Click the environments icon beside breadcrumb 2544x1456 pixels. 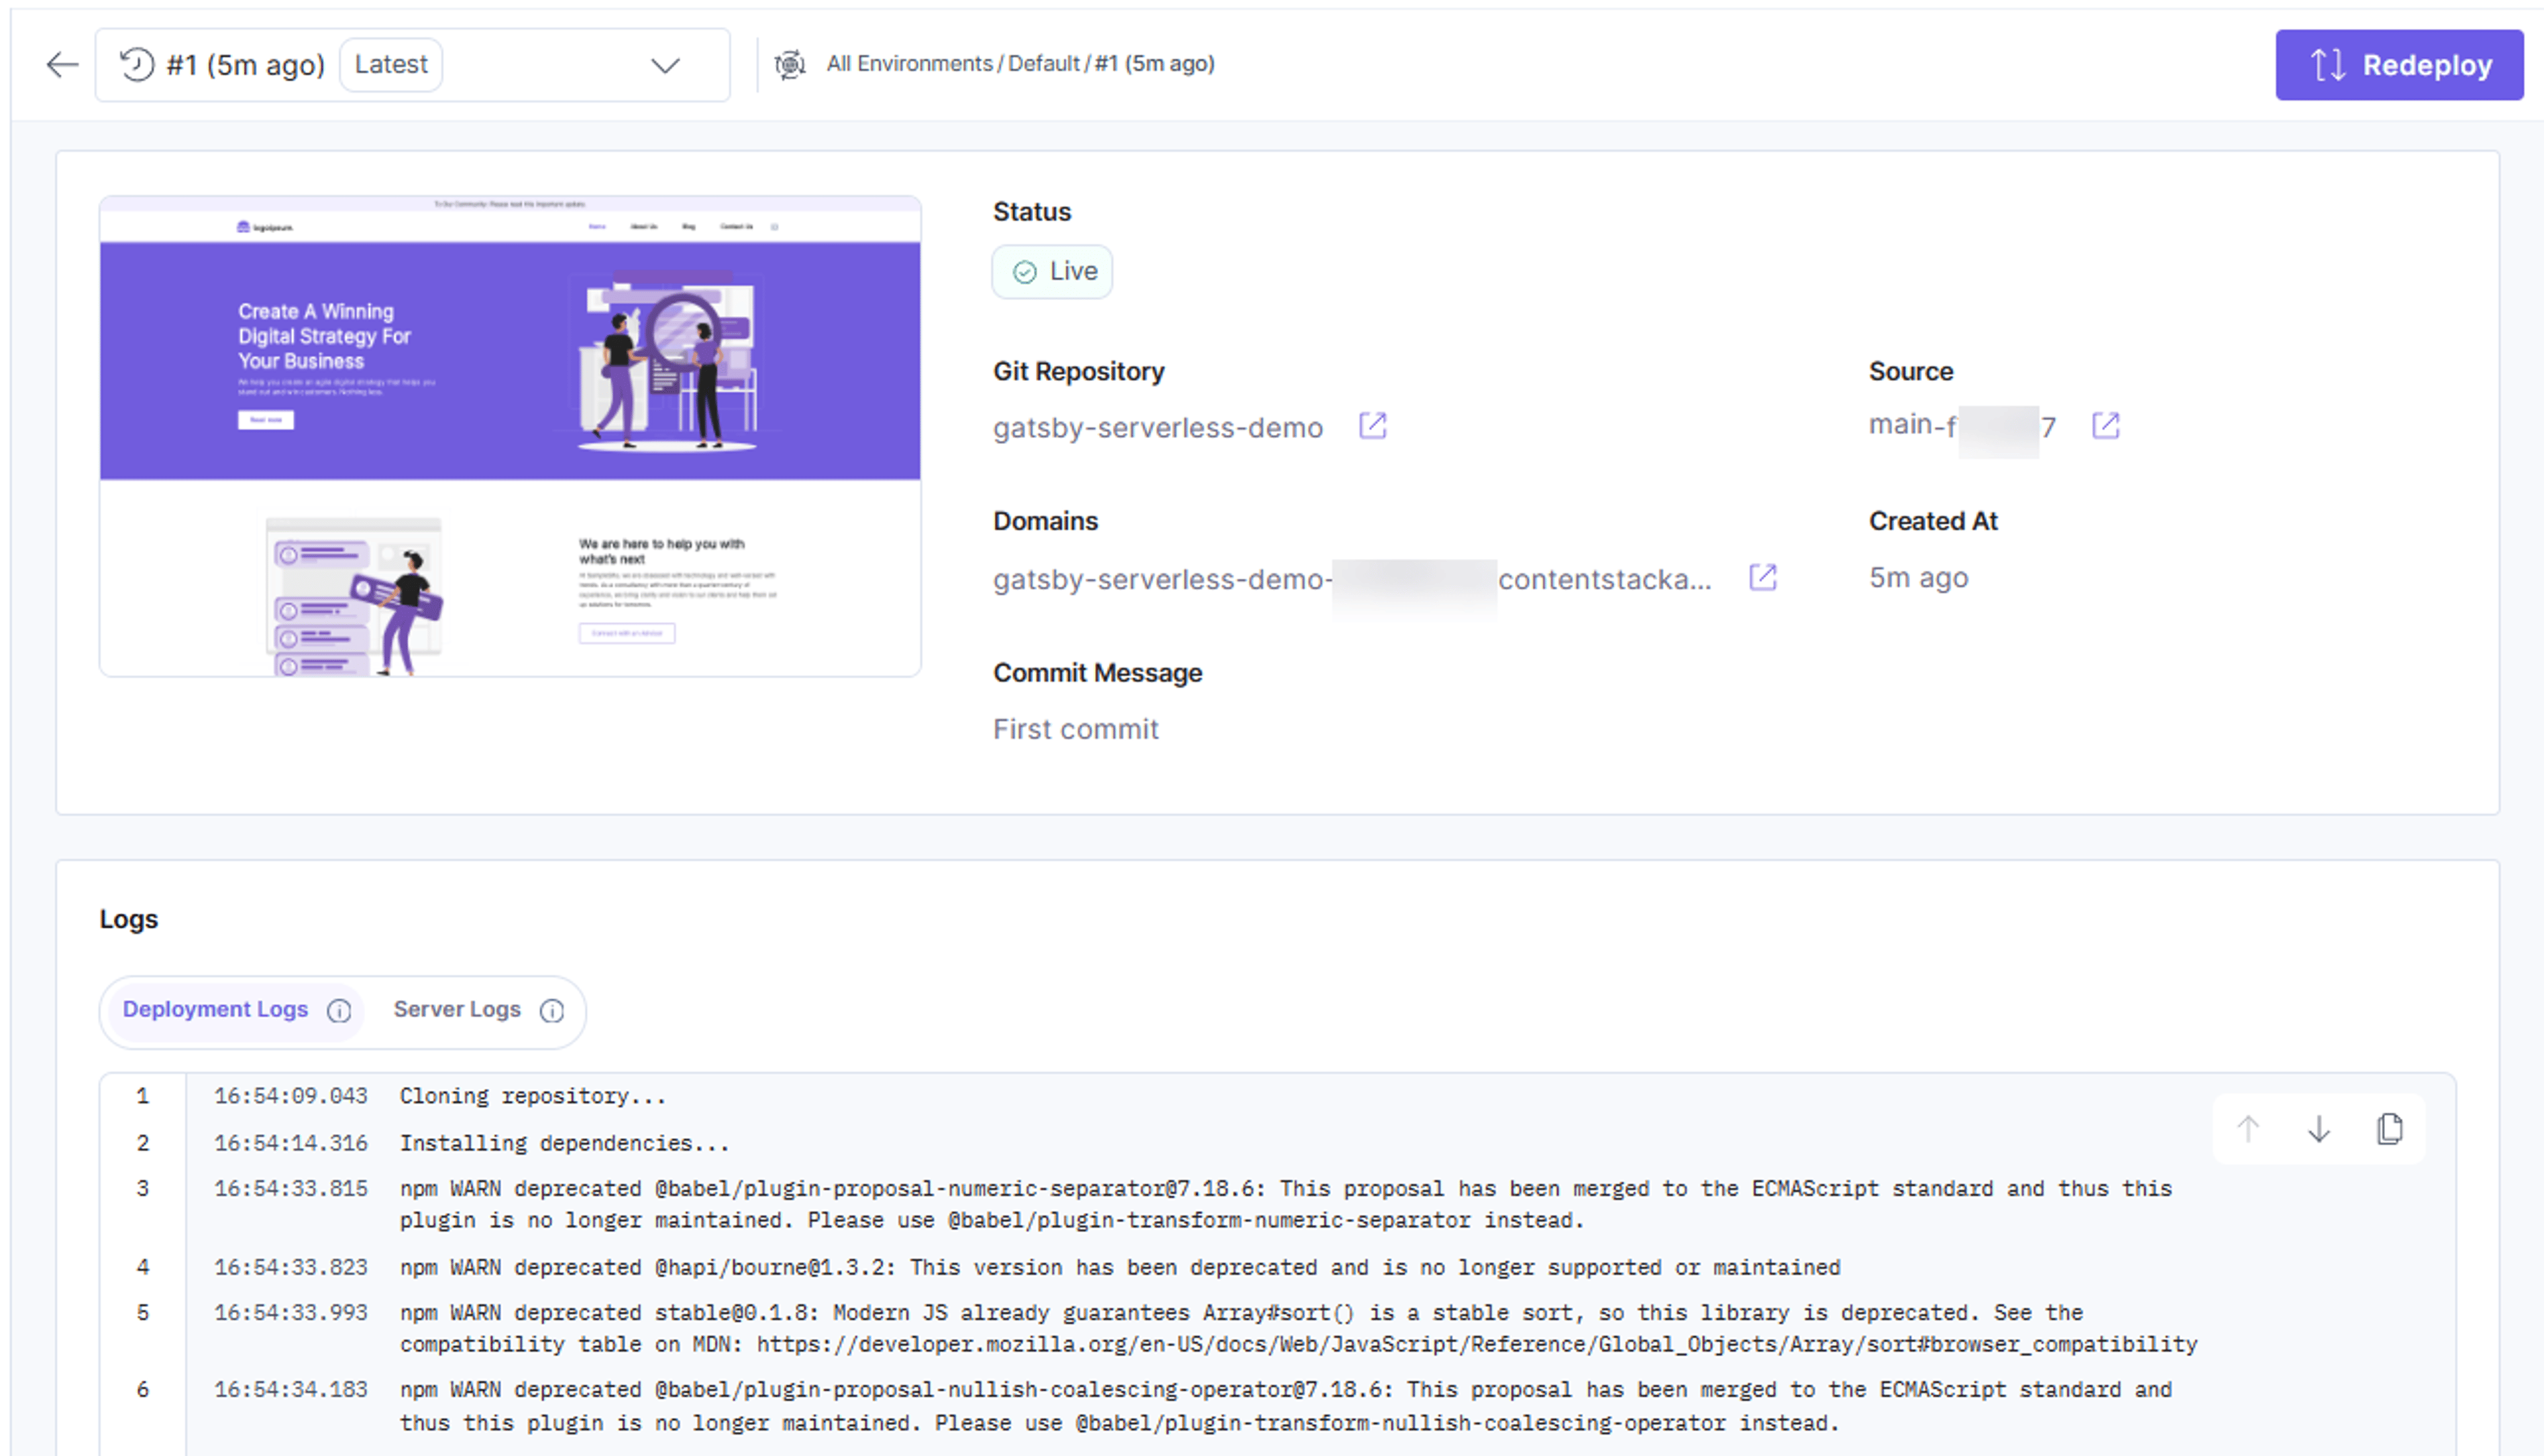[790, 65]
